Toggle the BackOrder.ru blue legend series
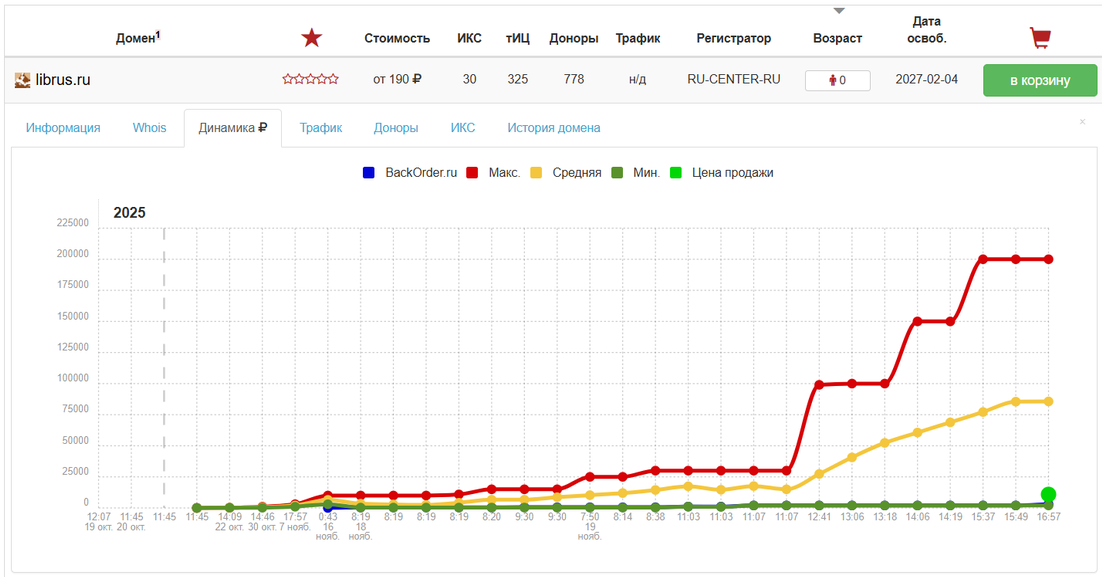The height and width of the screenshot is (577, 1102). (x=368, y=173)
